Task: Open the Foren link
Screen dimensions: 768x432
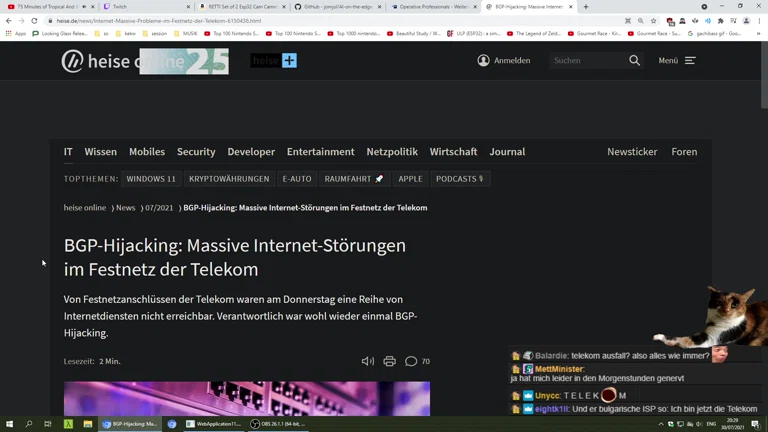Action: (x=684, y=152)
